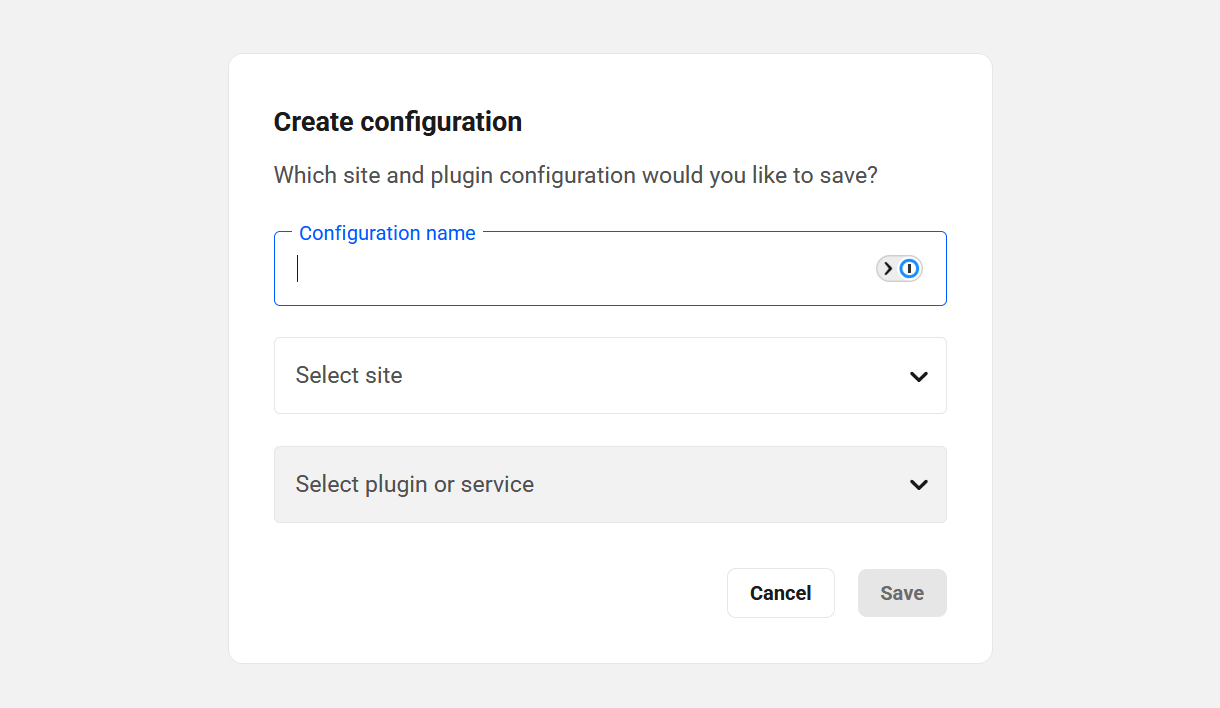Click the Cancel button
The width and height of the screenshot is (1220, 708).
tap(781, 593)
